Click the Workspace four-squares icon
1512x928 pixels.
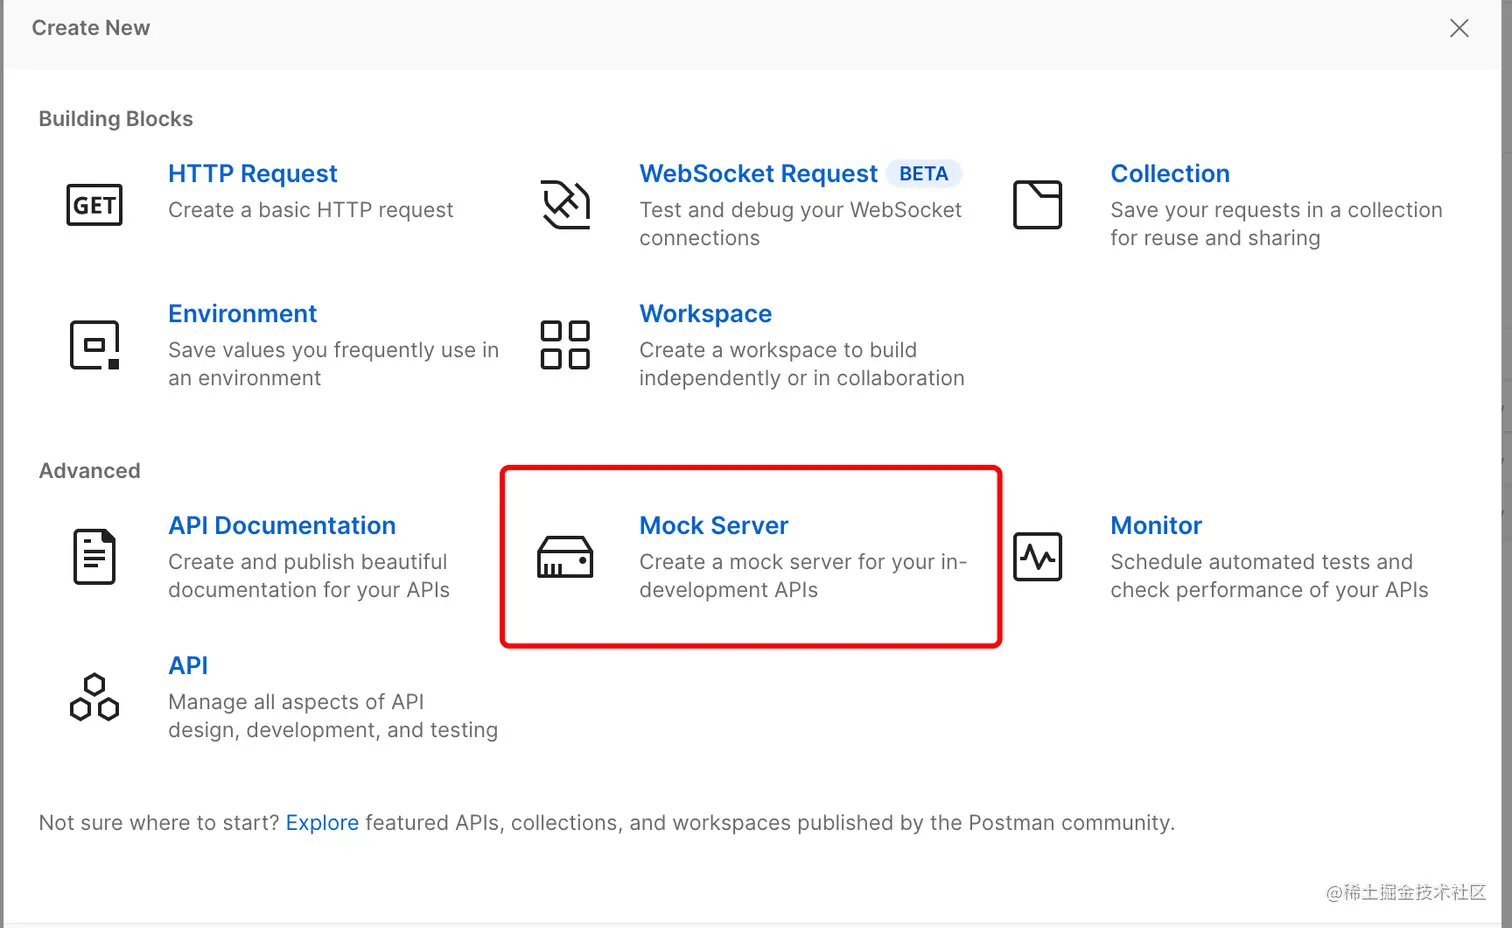[x=565, y=345]
